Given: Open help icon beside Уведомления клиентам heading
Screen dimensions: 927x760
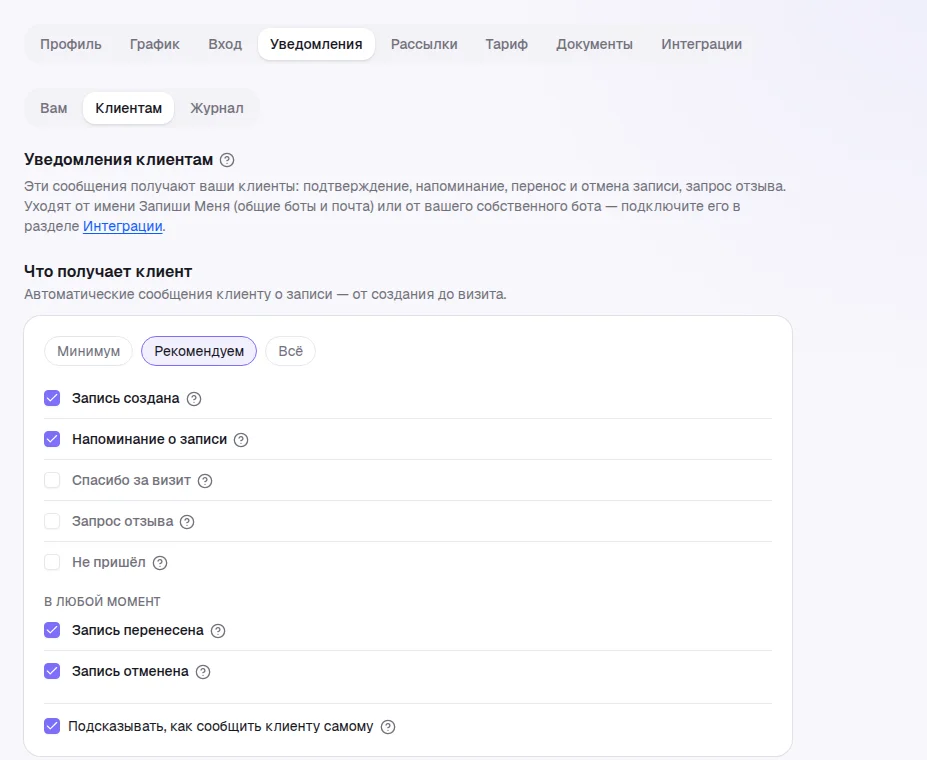Looking at the screenshot, I should click(x=226, y=160).
